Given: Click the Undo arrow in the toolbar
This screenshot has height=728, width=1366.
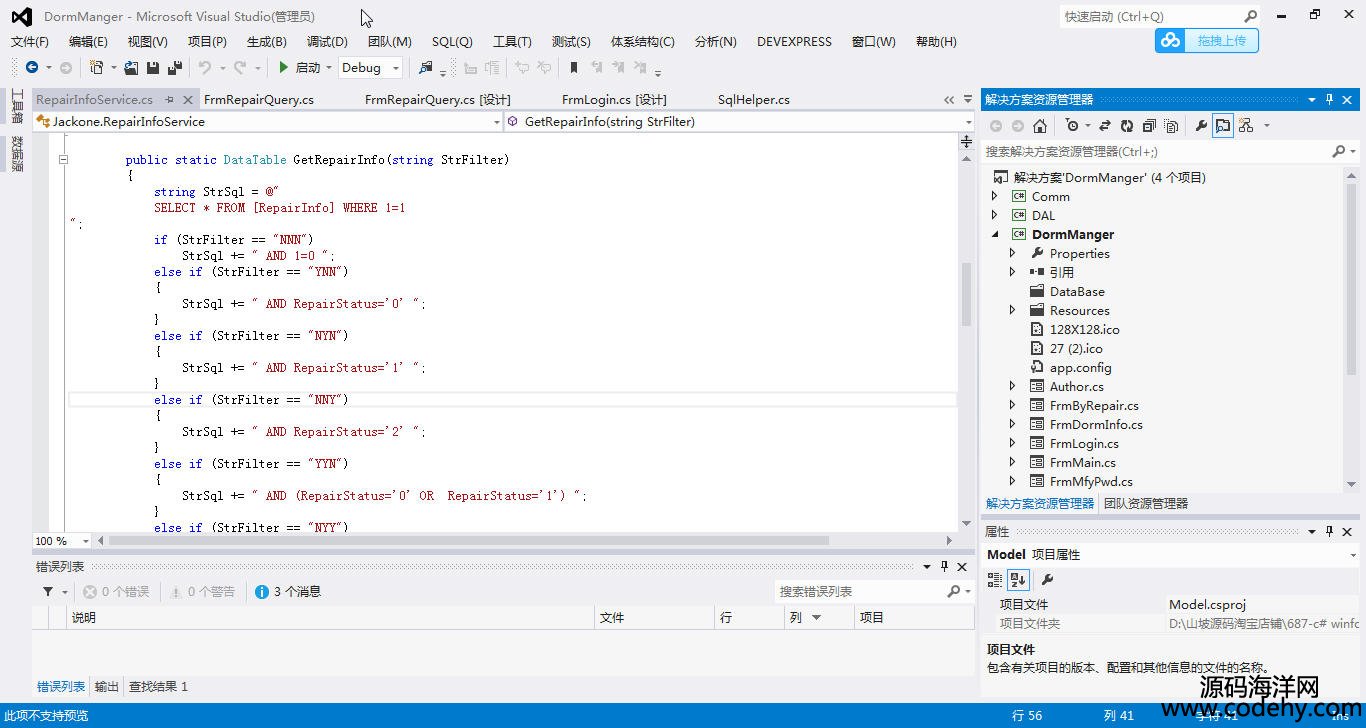Looking at the screenshot, I should tap(205, 68).
